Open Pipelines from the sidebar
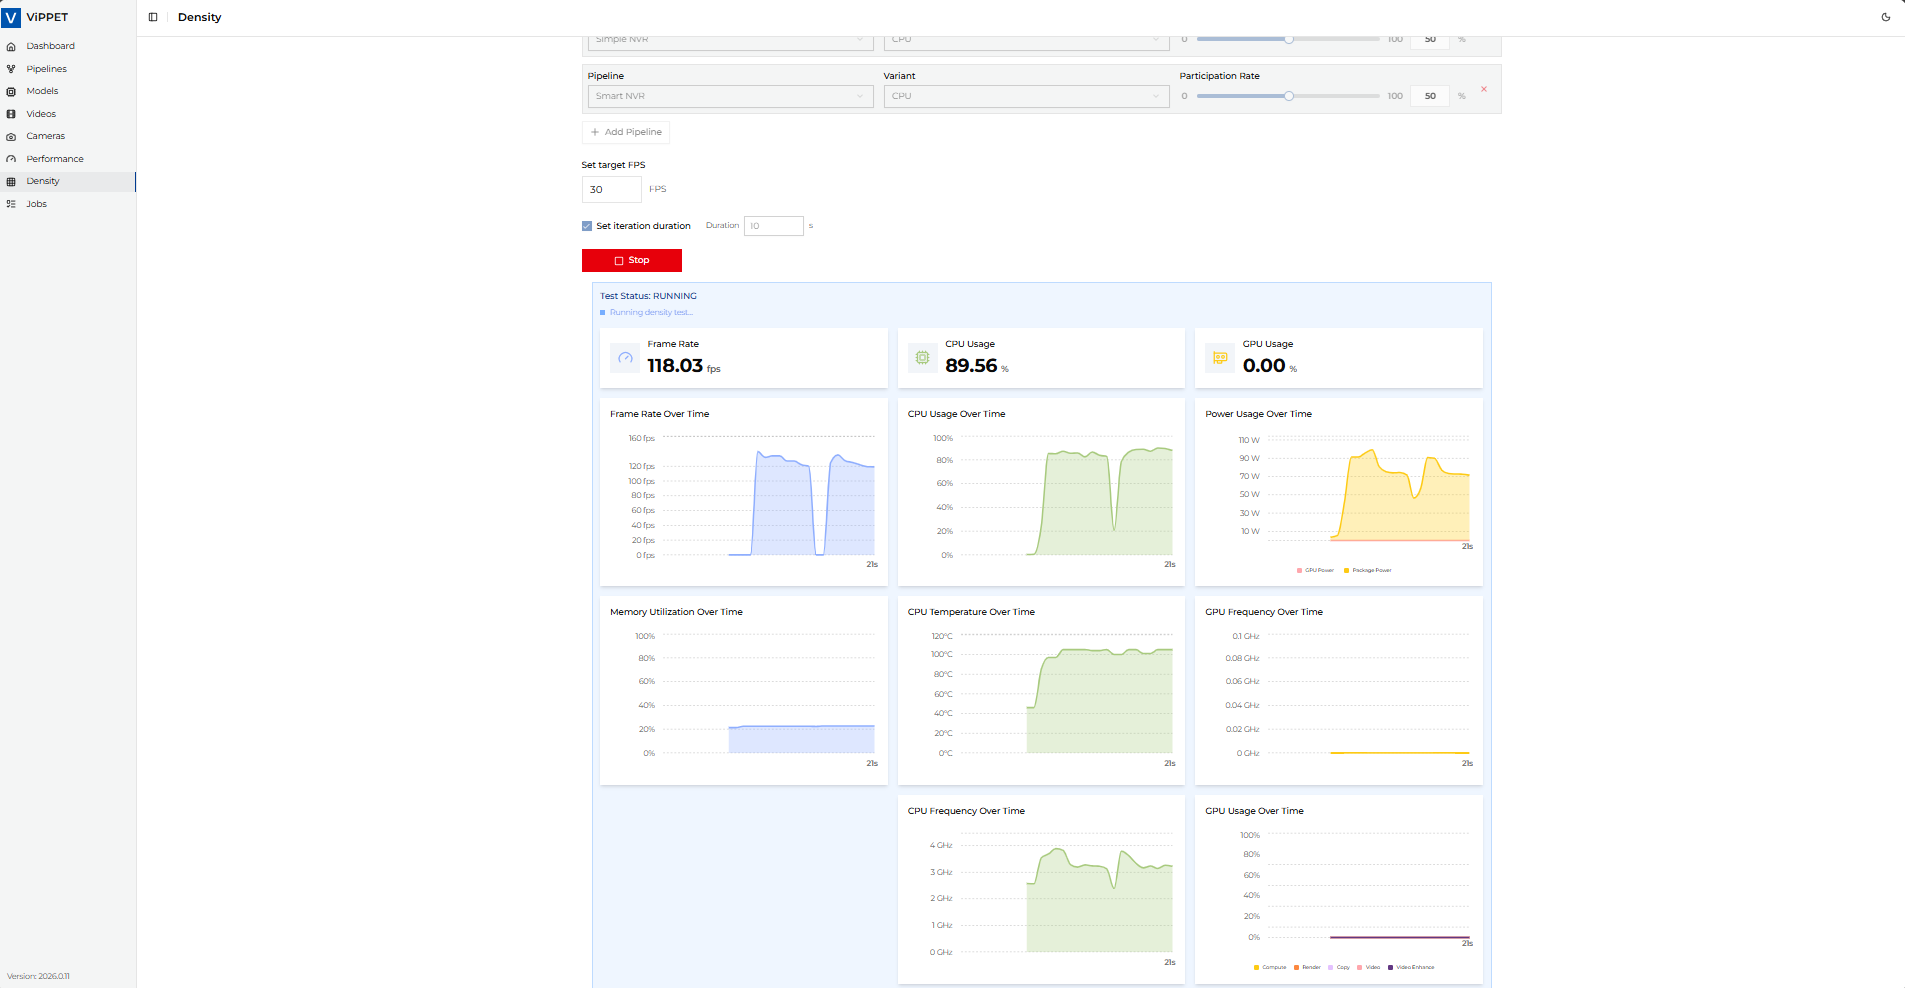This screenshot has width=1905, height=988. [46, 69]
